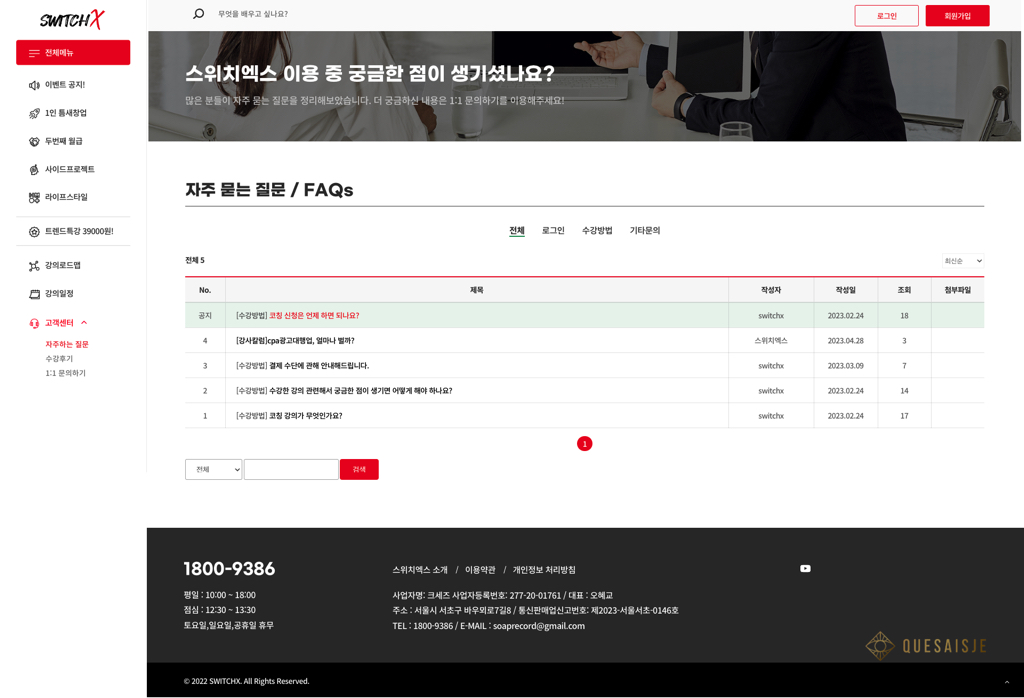Click the calendar icon beside 강의일정
Screen dimensions: 1024x698
pos(34,294)
